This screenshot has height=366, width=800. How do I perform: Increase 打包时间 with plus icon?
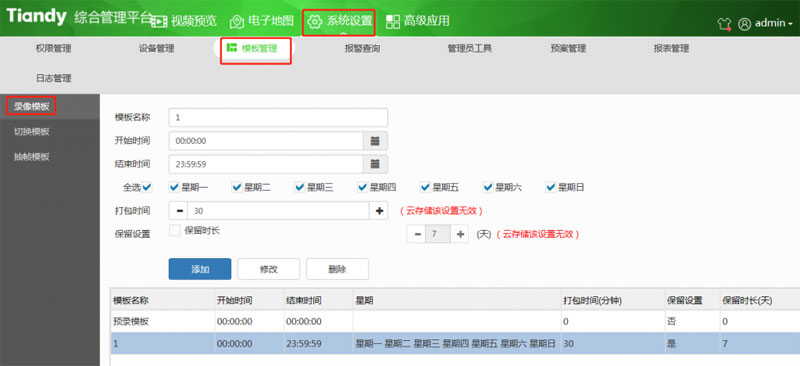[379, 210]
